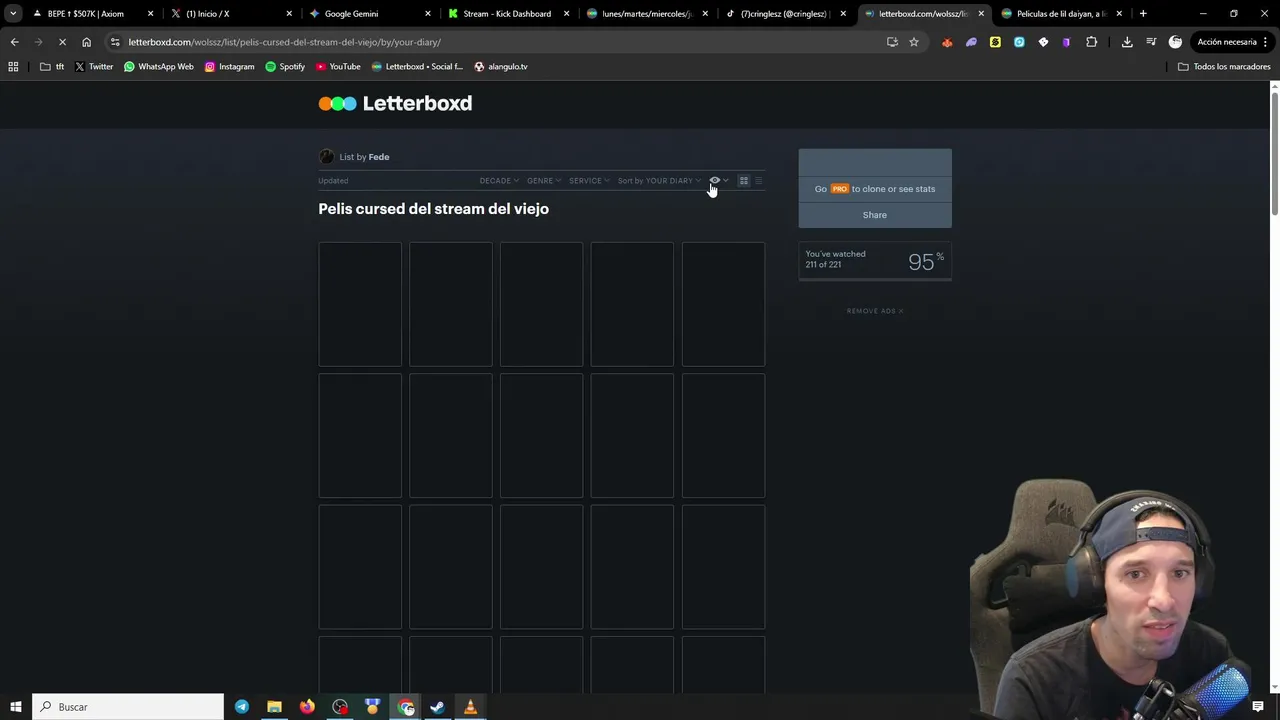Open the Windows Start menu
Viewport: 1280px width, 720px height.
coord(15,707)
